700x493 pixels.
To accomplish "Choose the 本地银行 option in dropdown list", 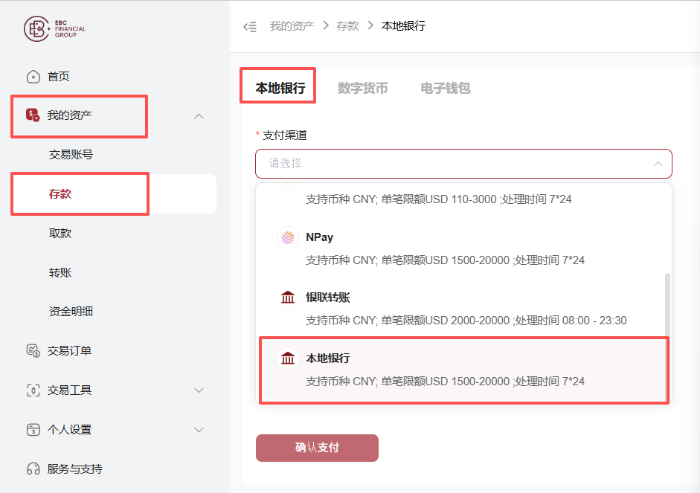I will [x=464, y=370].
